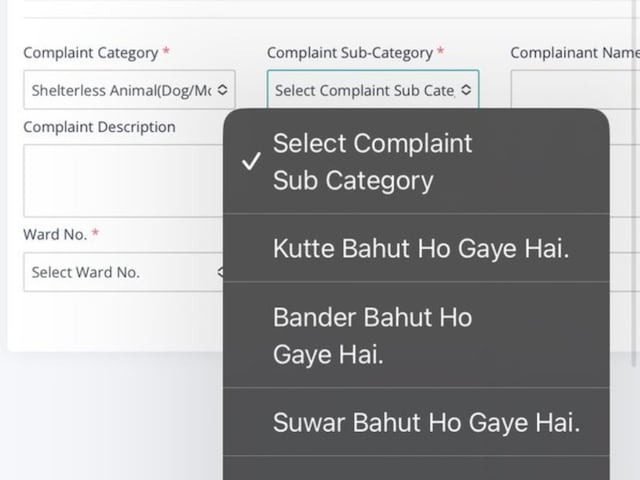Choose Suwar Bahut Ho Gaye Hai option
The height and width of the screenshot is (480, 640).
click(x=426, y=422)
